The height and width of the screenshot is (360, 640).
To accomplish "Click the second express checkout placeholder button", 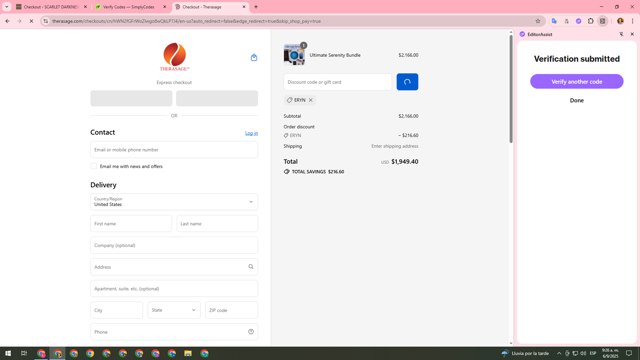I will point(217,98).
